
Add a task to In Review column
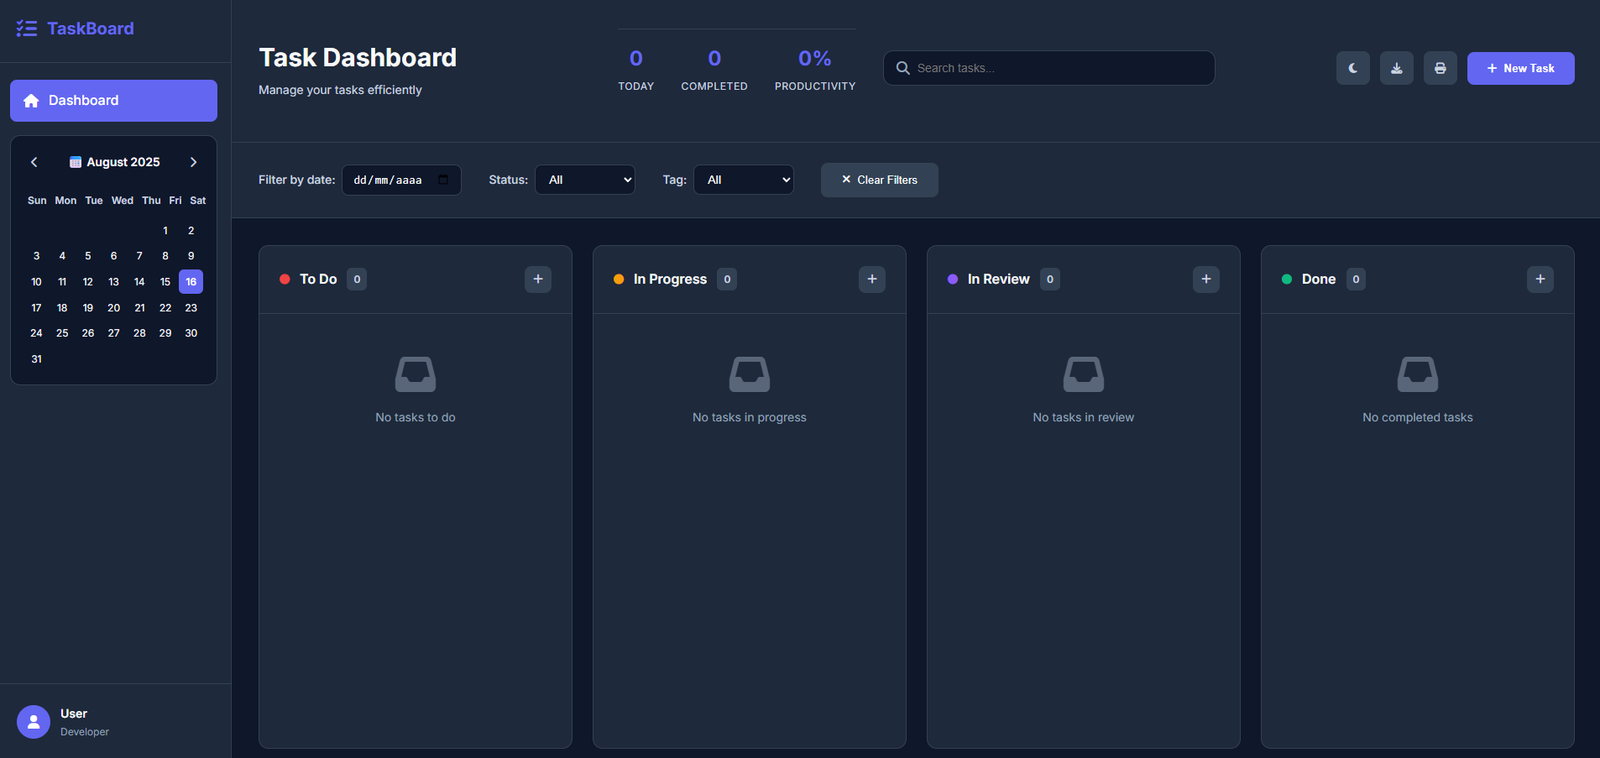1206,279
